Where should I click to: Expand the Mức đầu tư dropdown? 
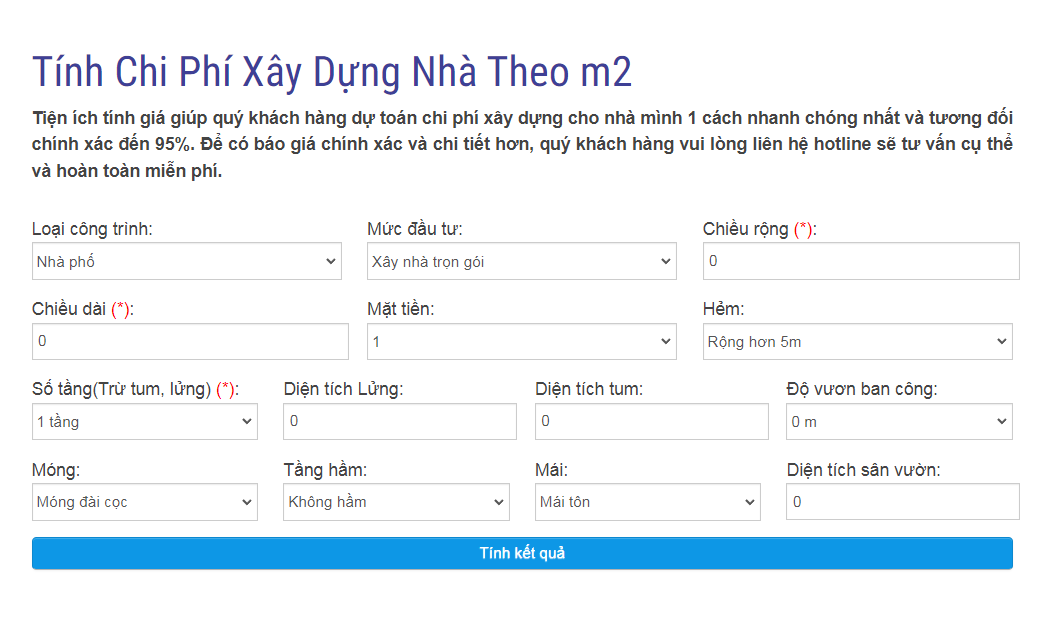tap(521, 262)
